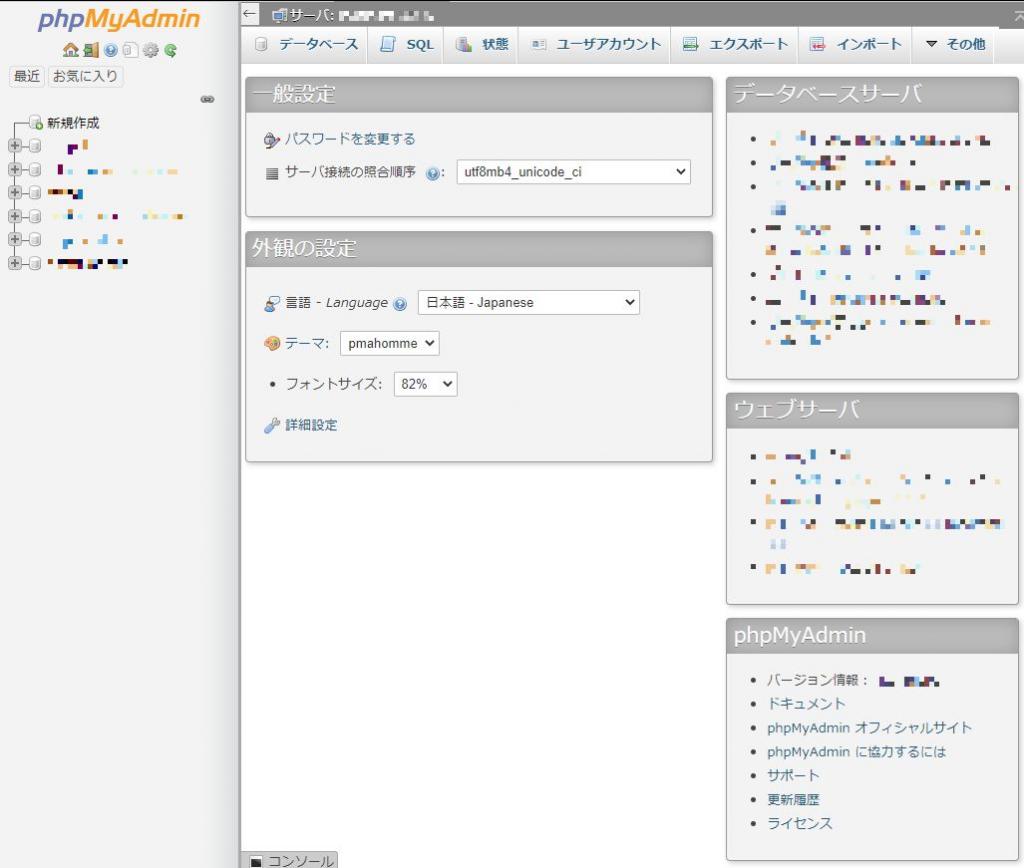Switch to the SQL tab
Screen dimensions: 1024x868
406,44
